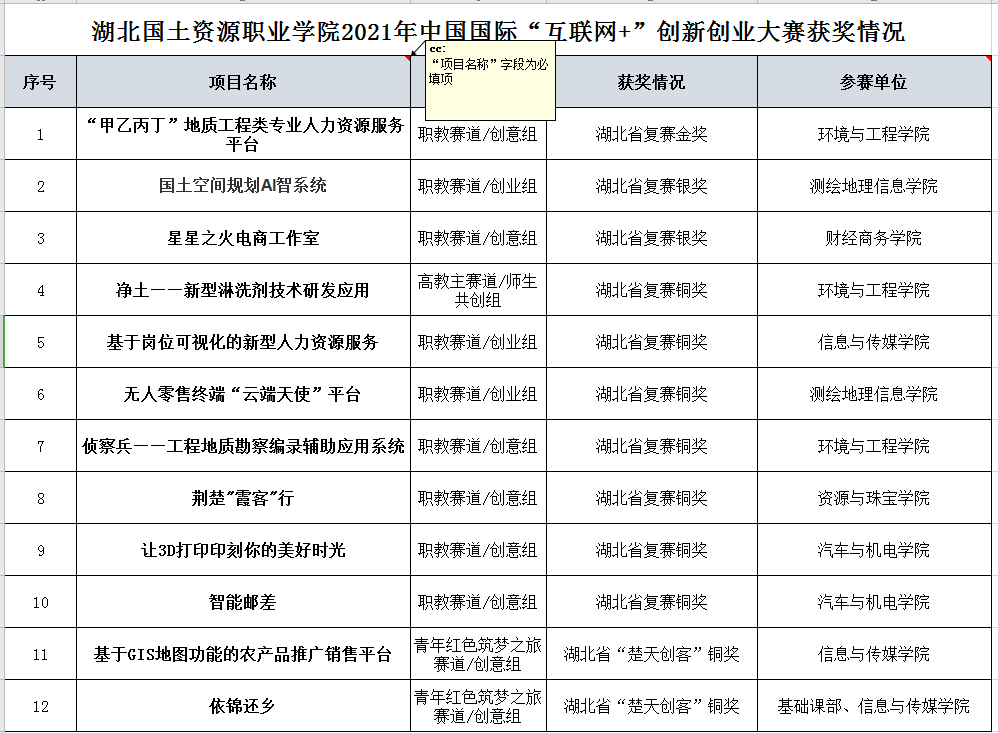Select project cell 让3D打印印刻你的美好时光
Screen dimensions: 998x733
click(243, 550)
